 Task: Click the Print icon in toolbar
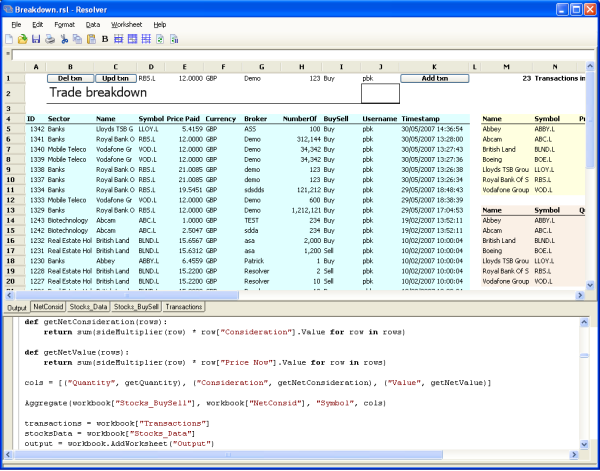(49, 39)
